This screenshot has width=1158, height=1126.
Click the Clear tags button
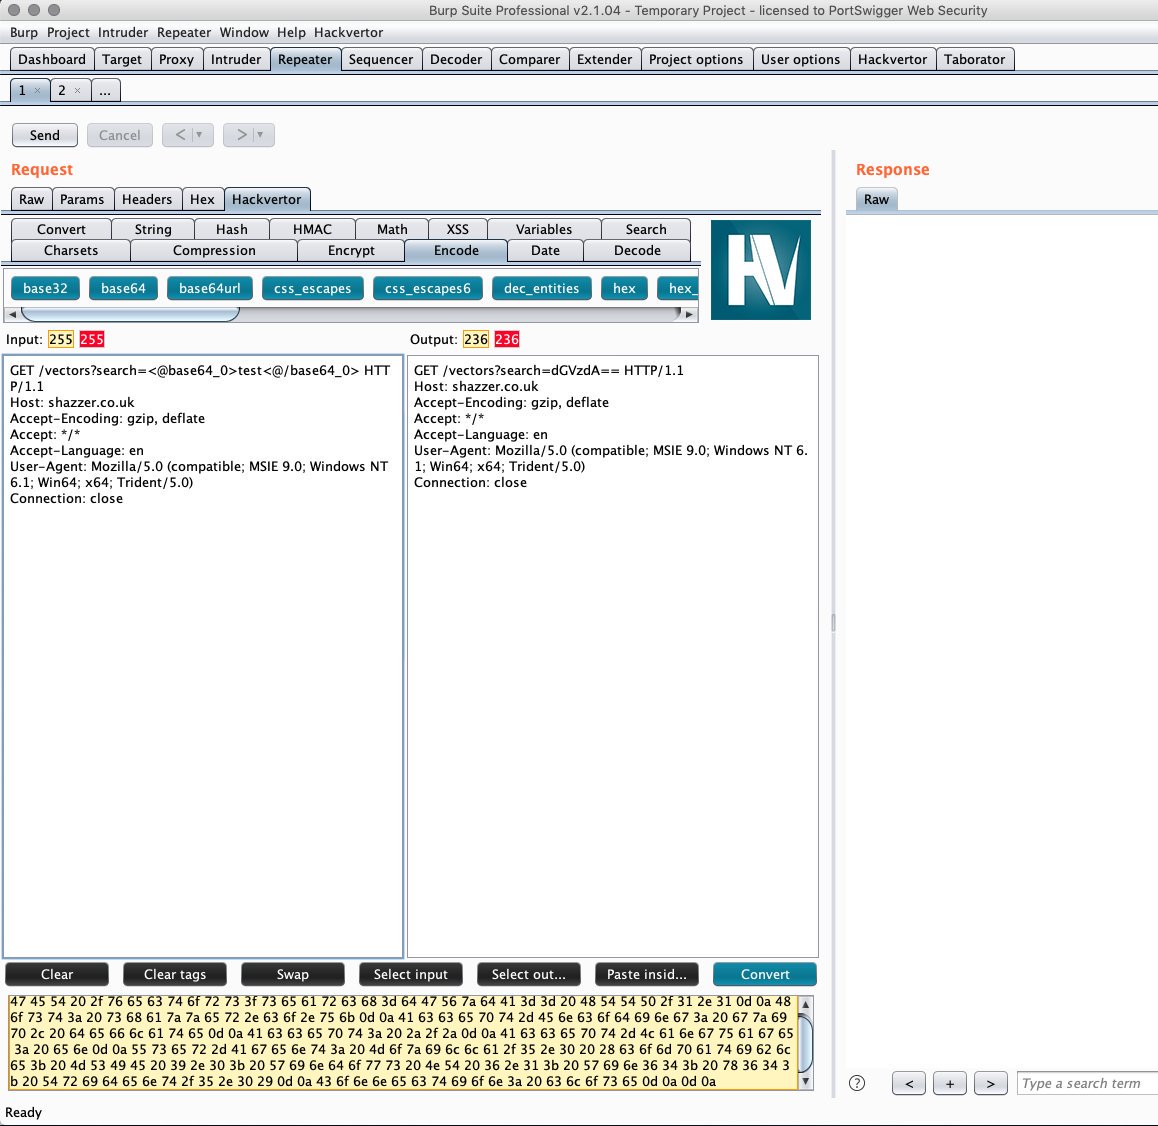175,975
